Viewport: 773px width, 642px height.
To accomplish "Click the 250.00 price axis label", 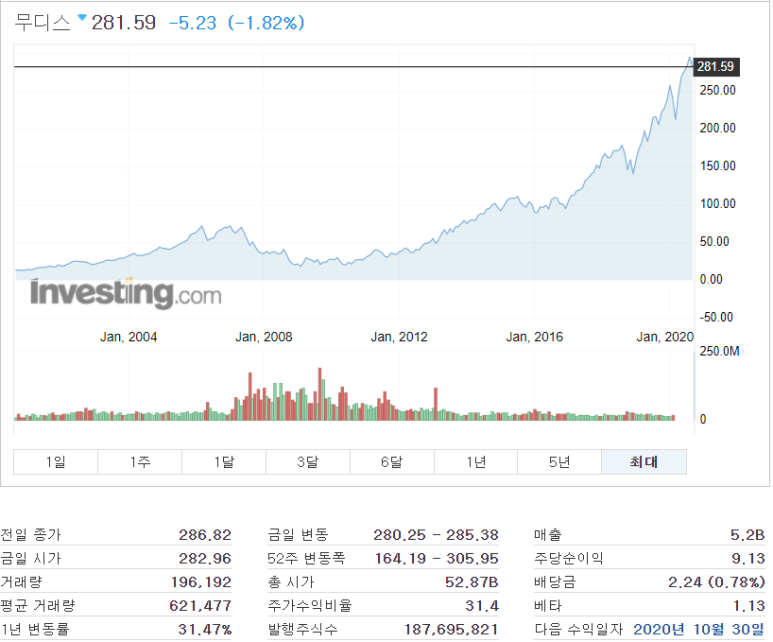I will coord(717,90).
